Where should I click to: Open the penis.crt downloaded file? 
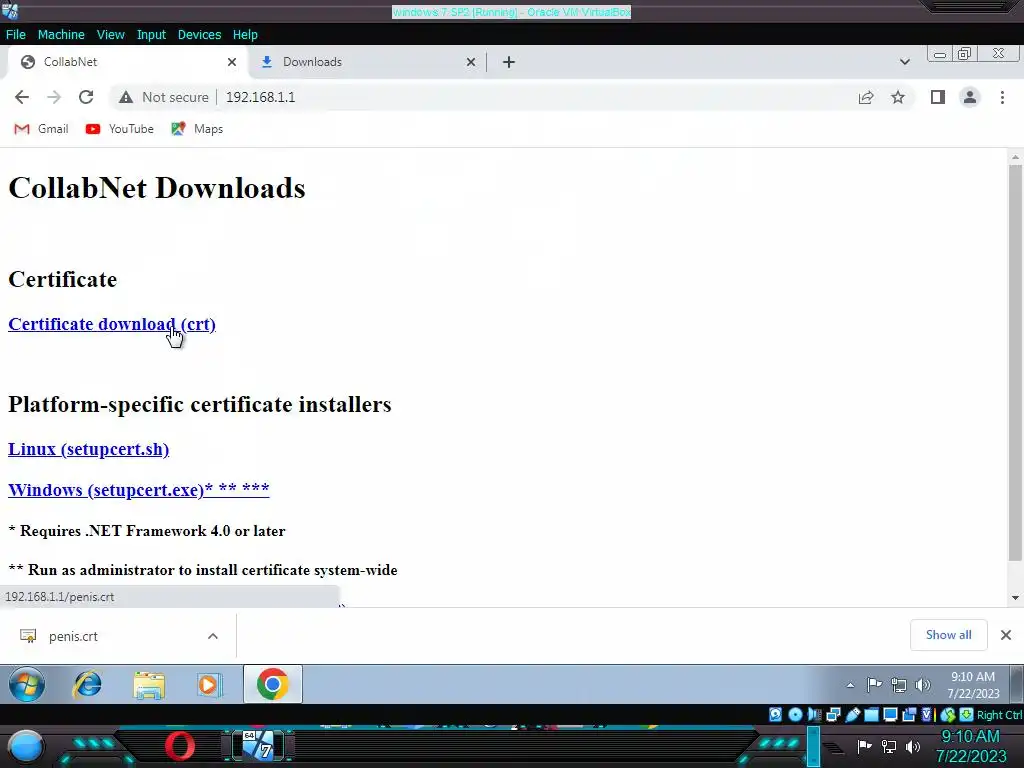pos(73,636)
